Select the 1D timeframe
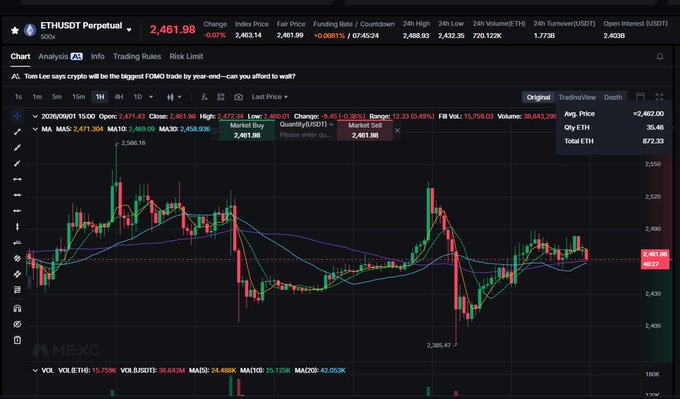680x399 pixels. click(137, 97)
